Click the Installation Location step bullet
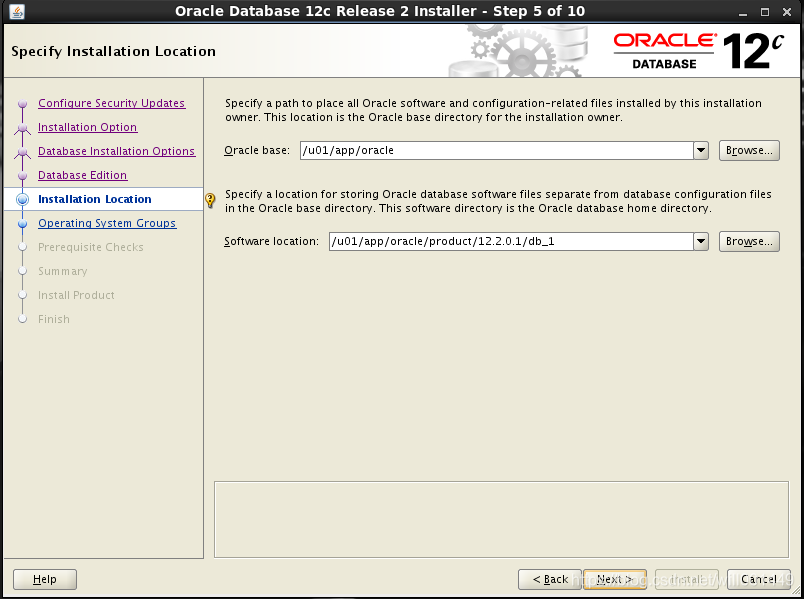The width and height of the screenshot is (804, 599). (x=22, y=199)
